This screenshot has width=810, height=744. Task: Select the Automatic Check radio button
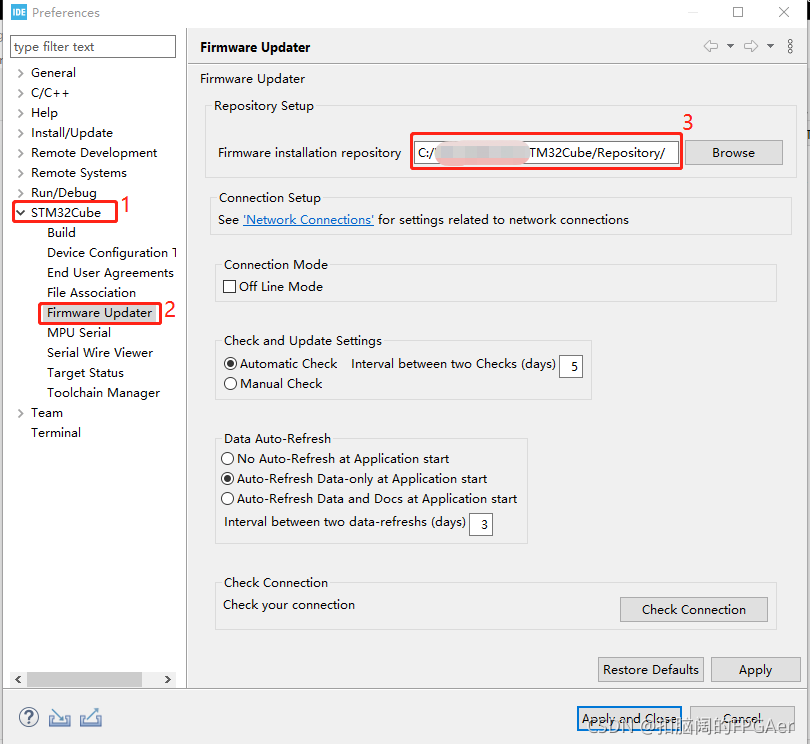230,364
